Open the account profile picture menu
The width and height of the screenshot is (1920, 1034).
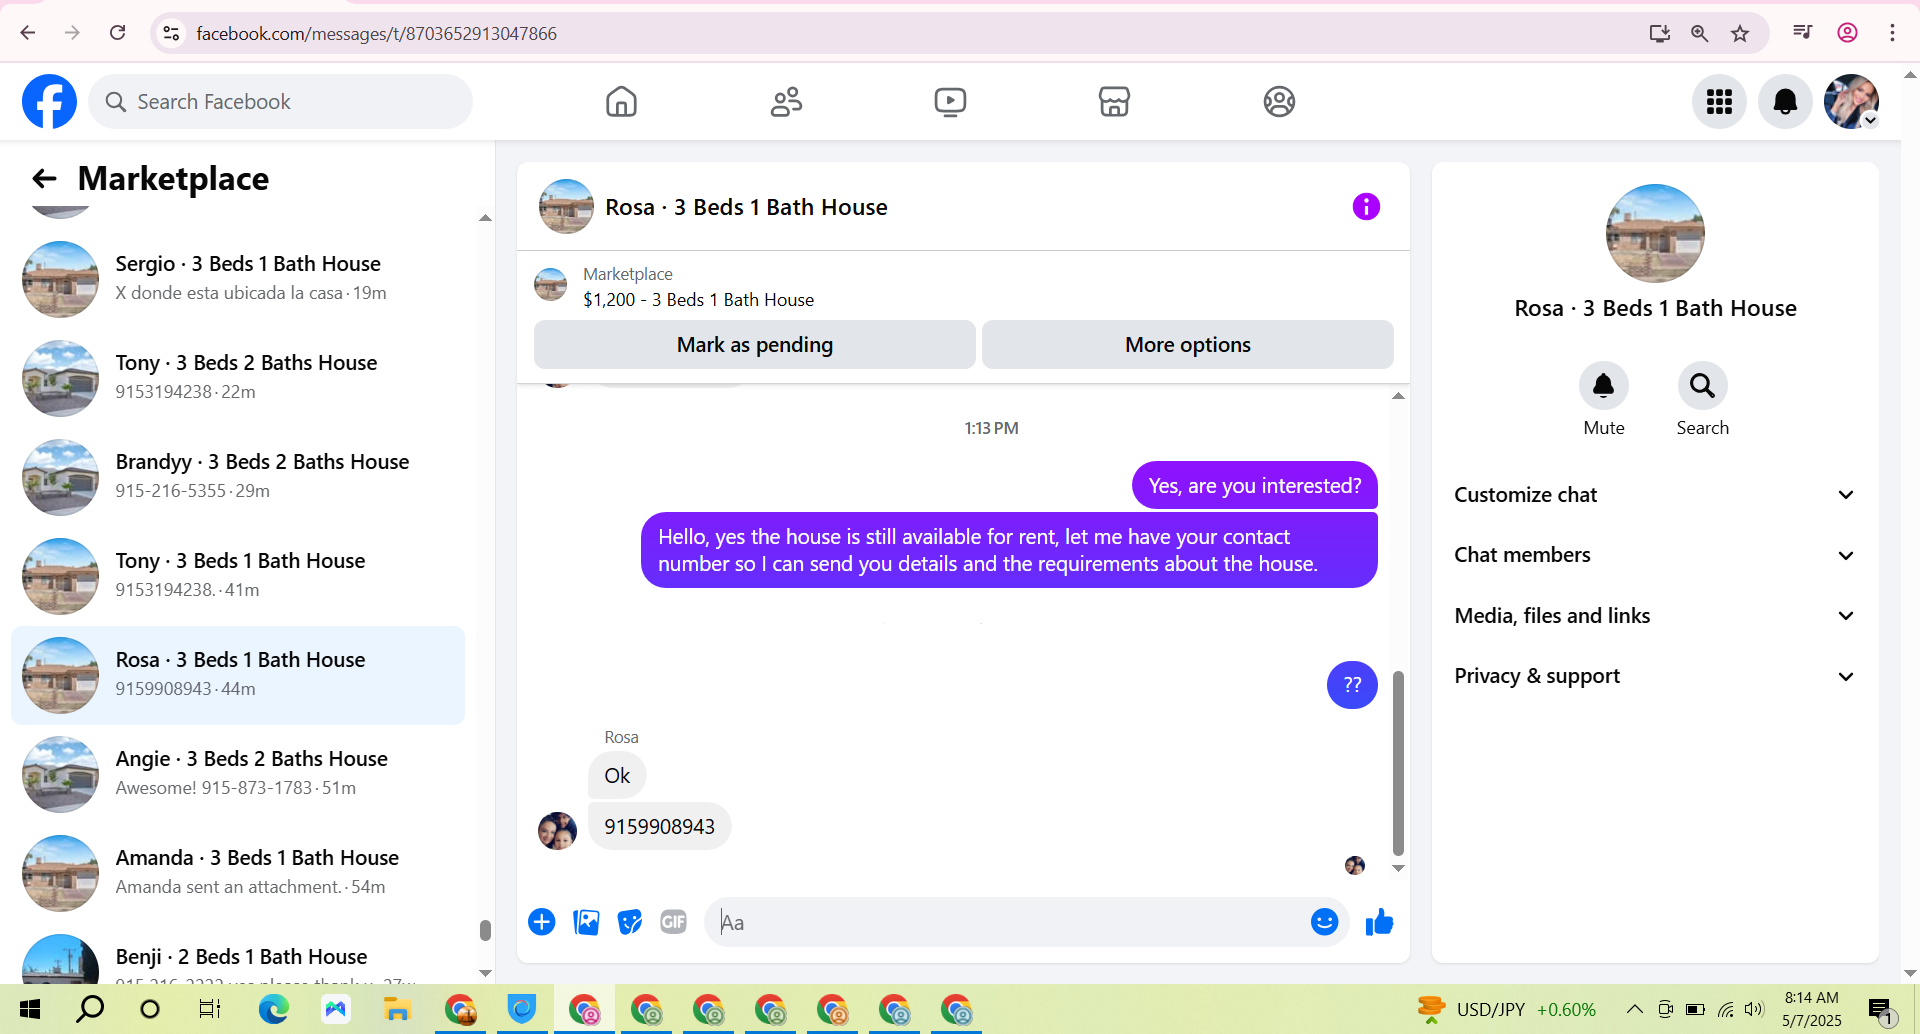tap(1851, 101)
